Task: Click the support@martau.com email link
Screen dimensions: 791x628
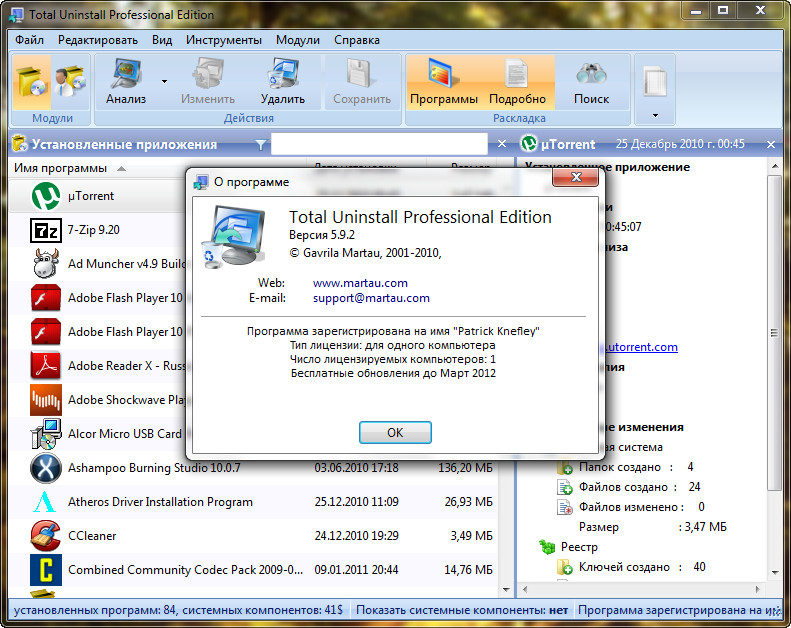Action: pyautogui.click(x=371, y=298)
